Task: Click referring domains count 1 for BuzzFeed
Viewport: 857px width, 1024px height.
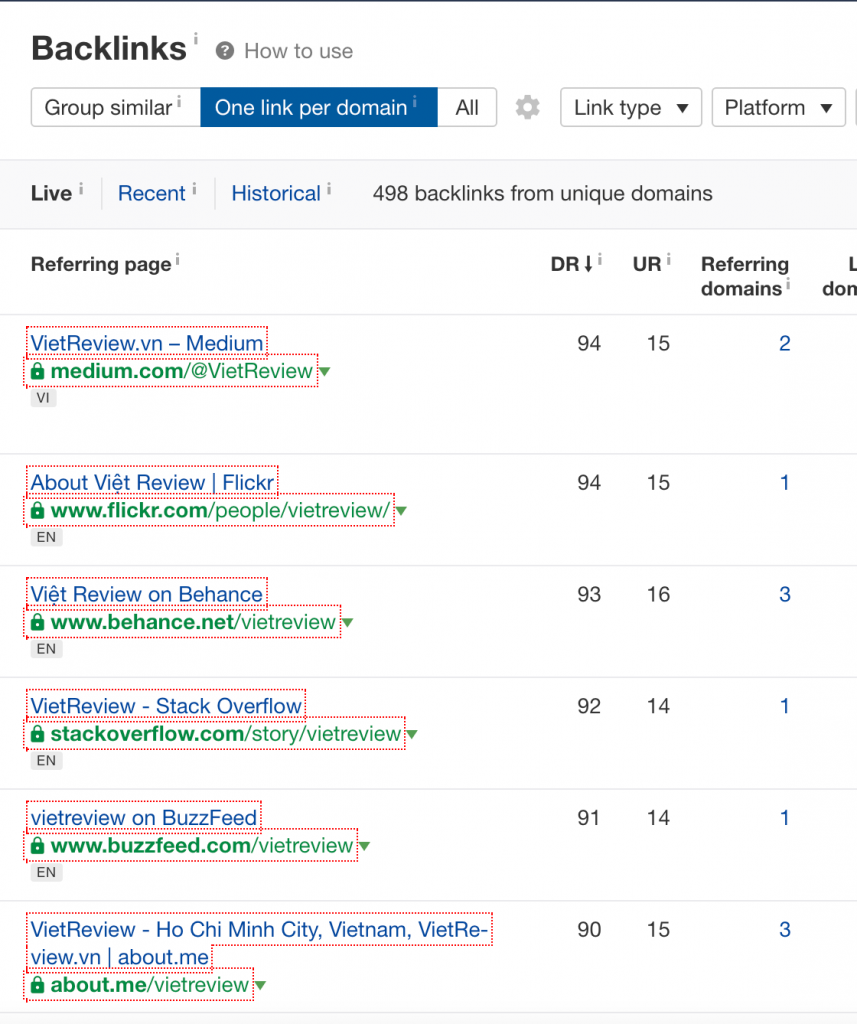Action: tap(784, 818)
